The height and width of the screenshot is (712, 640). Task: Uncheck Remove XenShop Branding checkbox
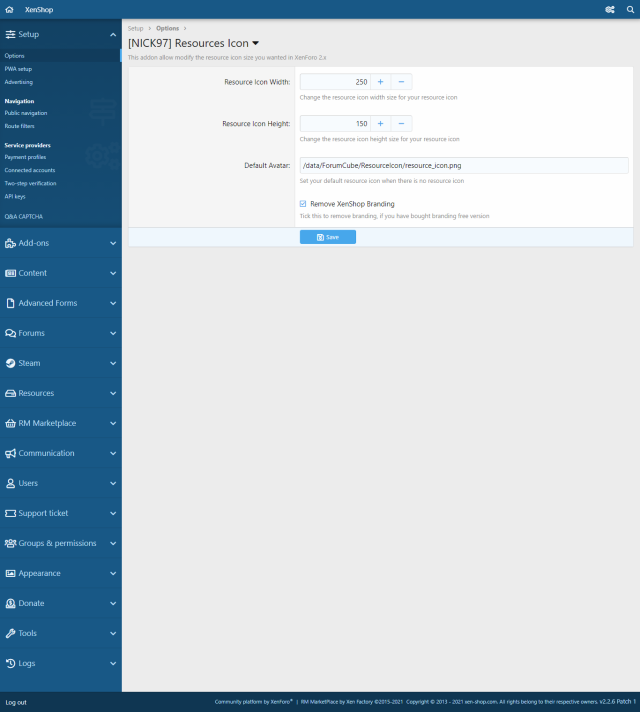(303, 203)
